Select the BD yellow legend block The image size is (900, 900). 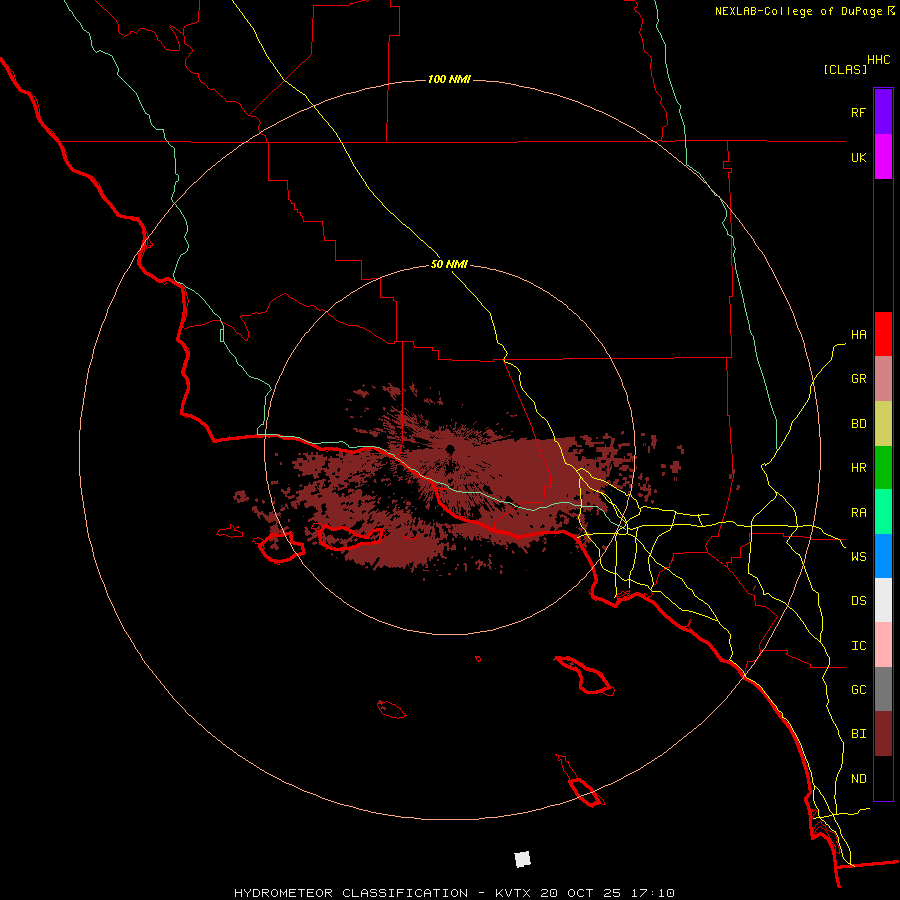(x=883, y=424)
